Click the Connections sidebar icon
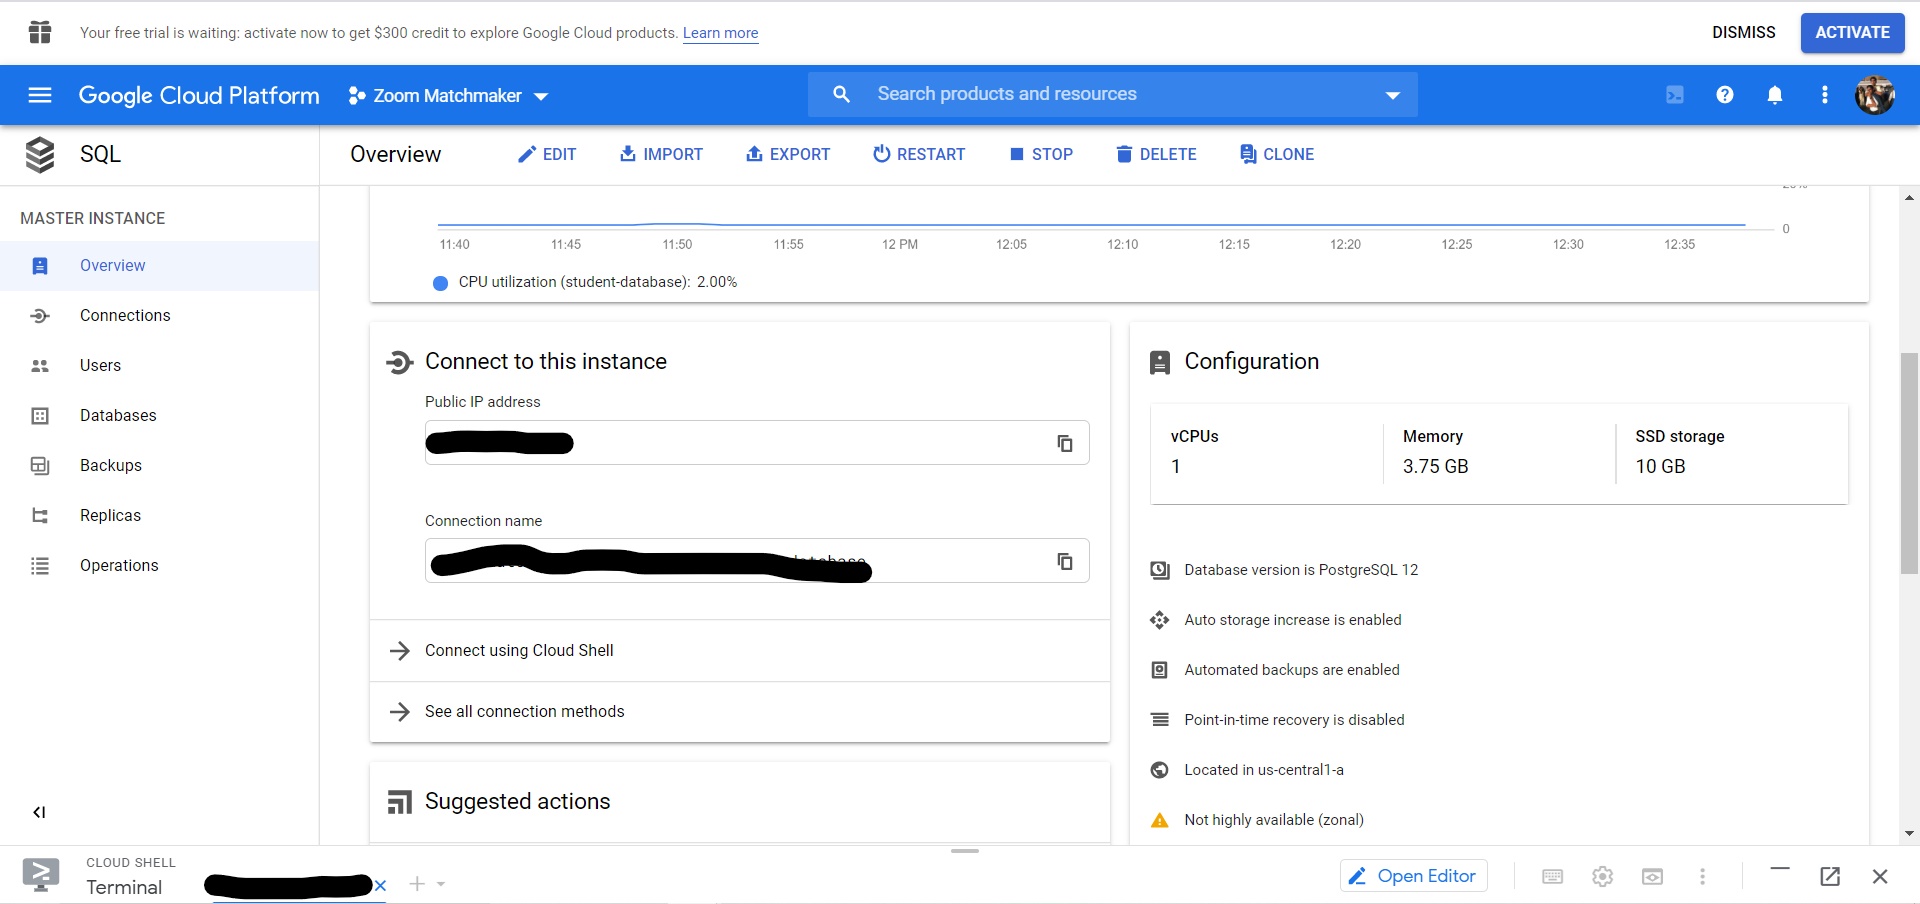 [x=40, y=316]
